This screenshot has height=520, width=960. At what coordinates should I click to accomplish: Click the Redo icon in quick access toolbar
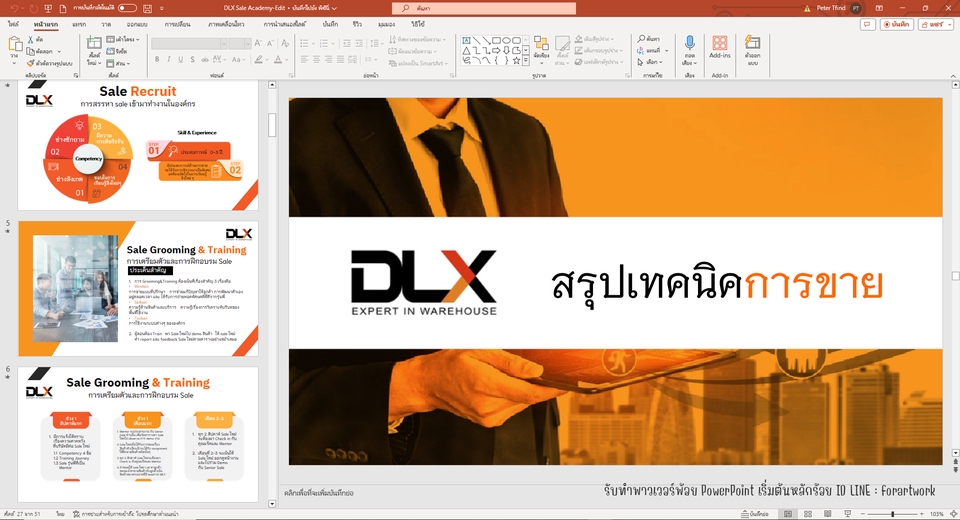click(x=32, y=8)
